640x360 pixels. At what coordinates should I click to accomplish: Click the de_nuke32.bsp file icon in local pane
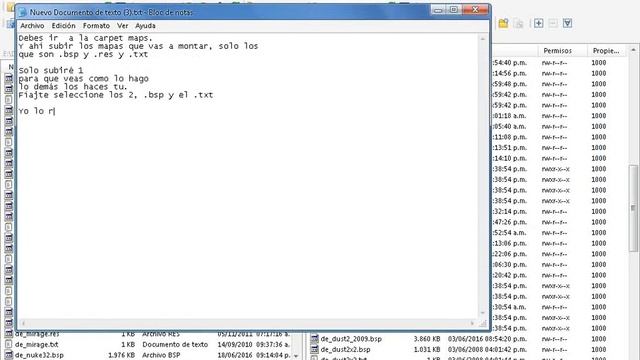9,355
